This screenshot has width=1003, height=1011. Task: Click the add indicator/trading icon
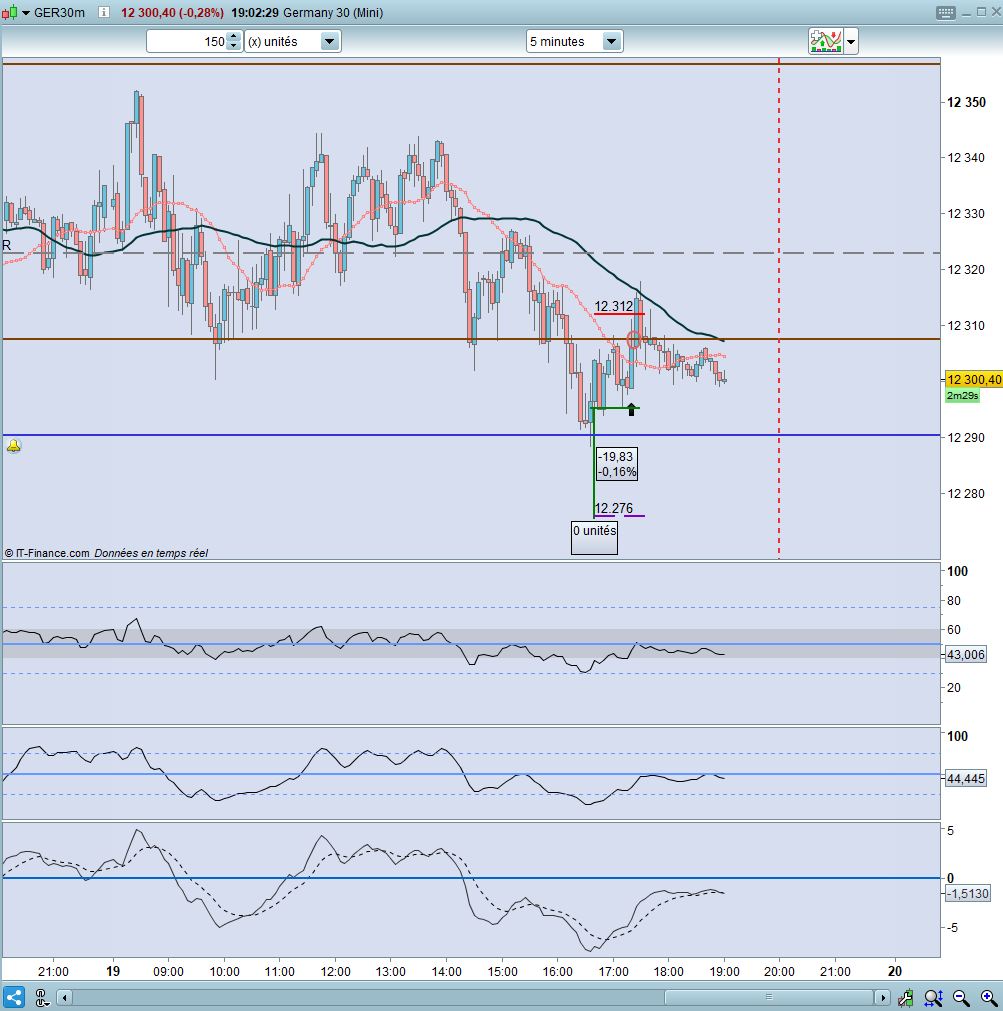point(826,41)
